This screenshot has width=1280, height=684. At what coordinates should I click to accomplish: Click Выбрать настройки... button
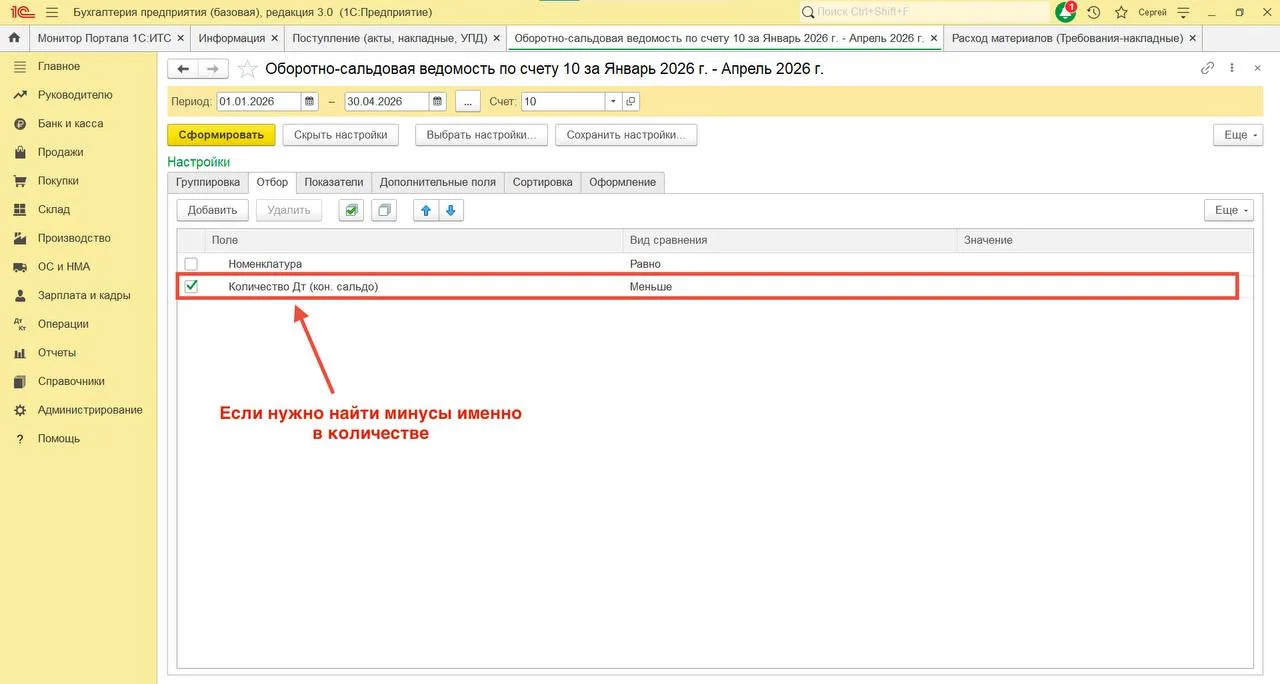tap(481, 135)
